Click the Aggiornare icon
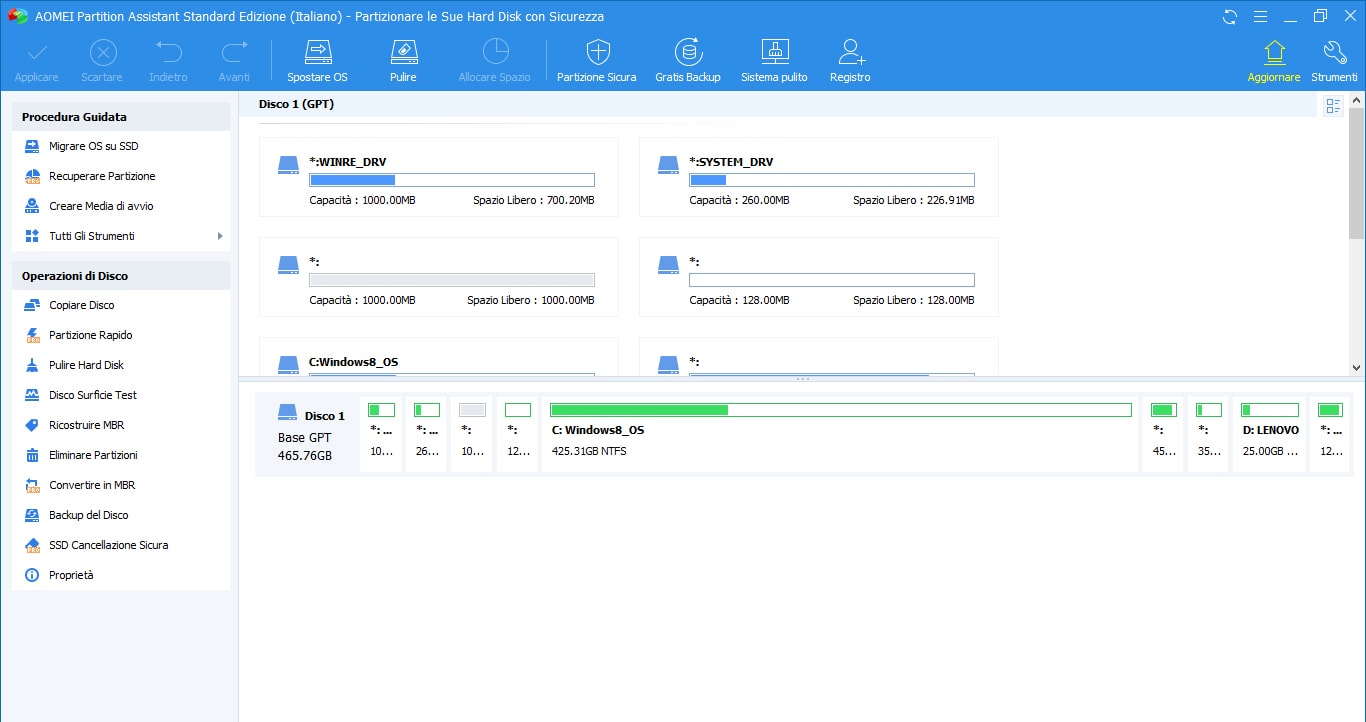The height and width of the screenshot is (722, 1366). (x=1273, y=58)
